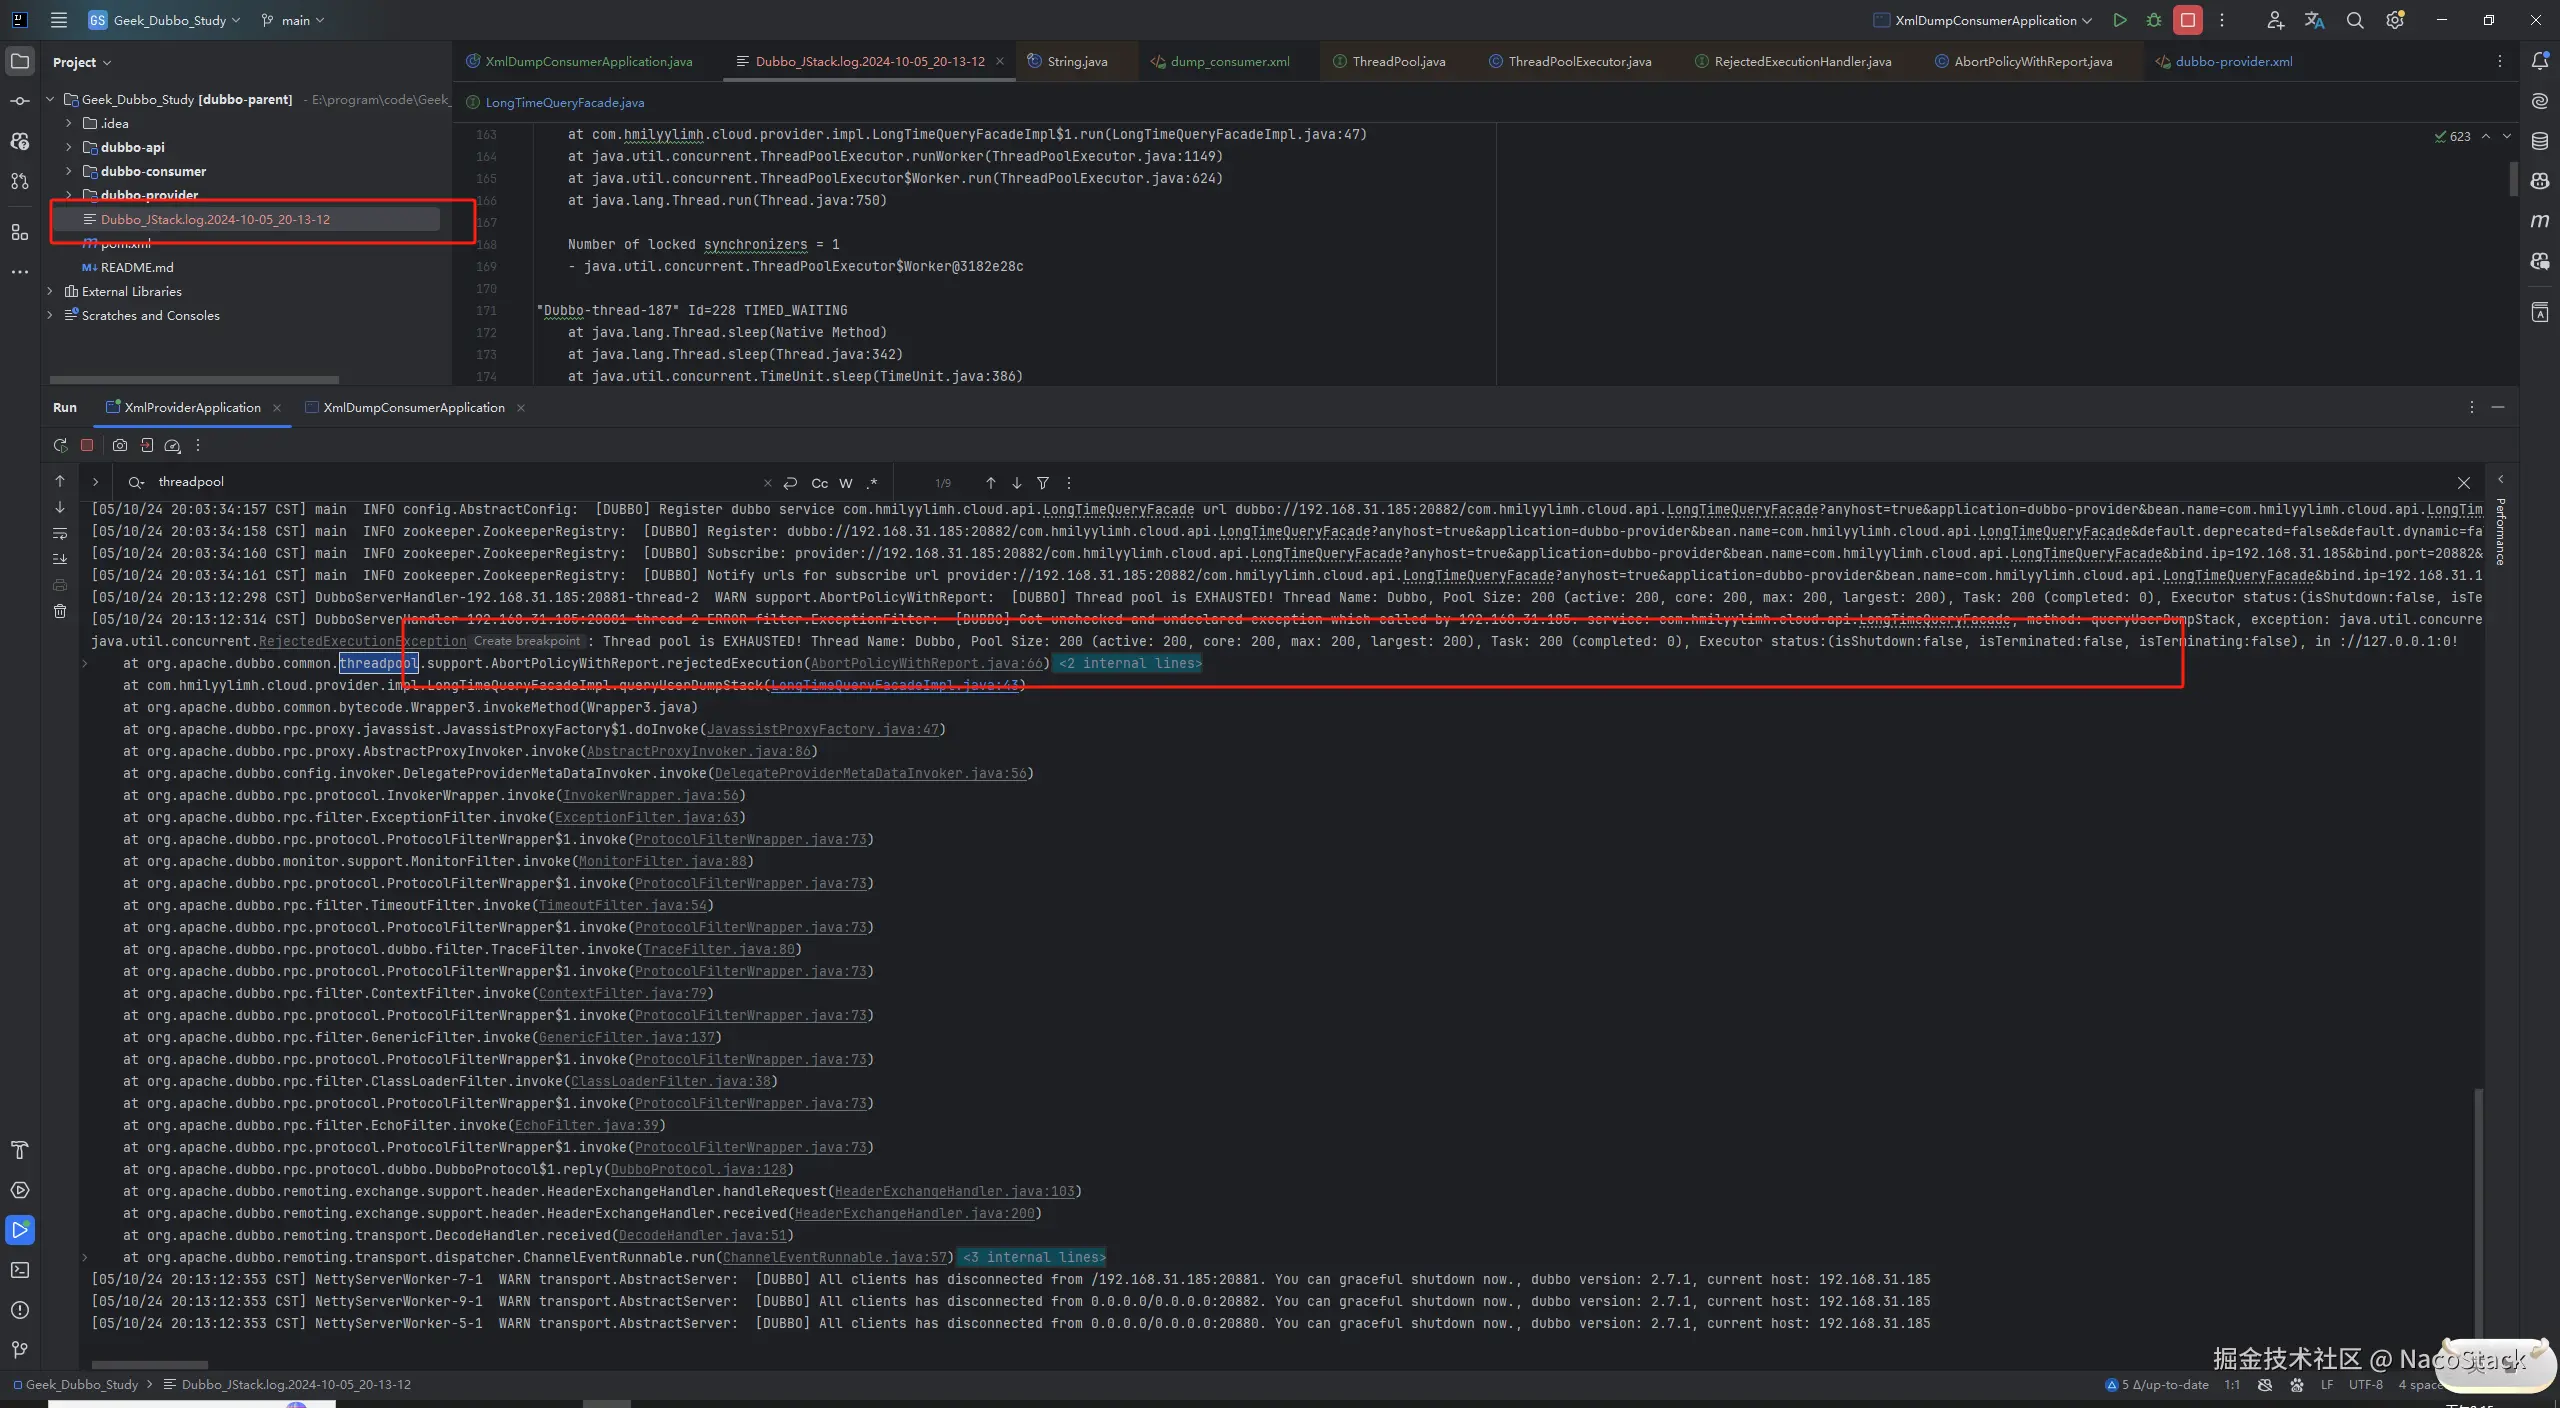The width and height of the screenshot is (2560, 1408).
Task: Open the Notifications bell
Action: (x=2540, y=61)
